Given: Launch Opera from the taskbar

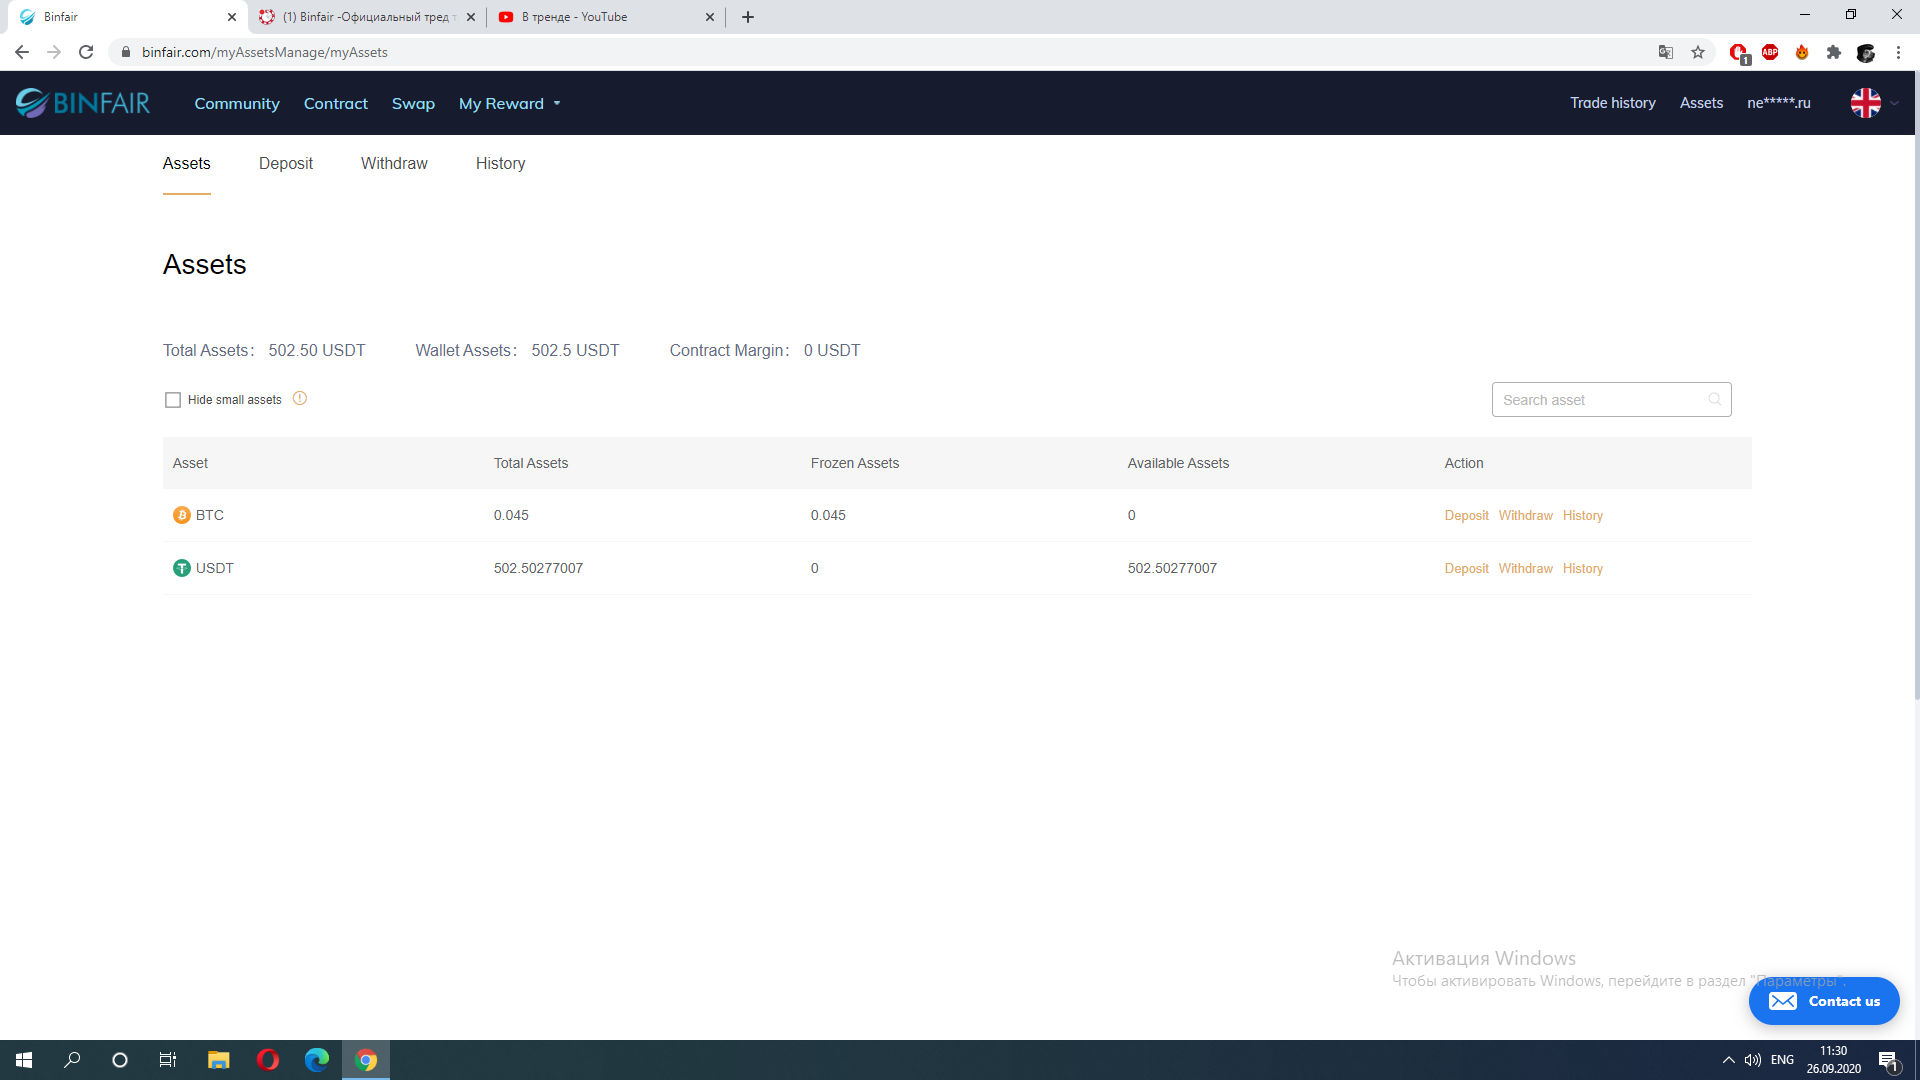Looking at the screenshot, I should (268, 1060).
